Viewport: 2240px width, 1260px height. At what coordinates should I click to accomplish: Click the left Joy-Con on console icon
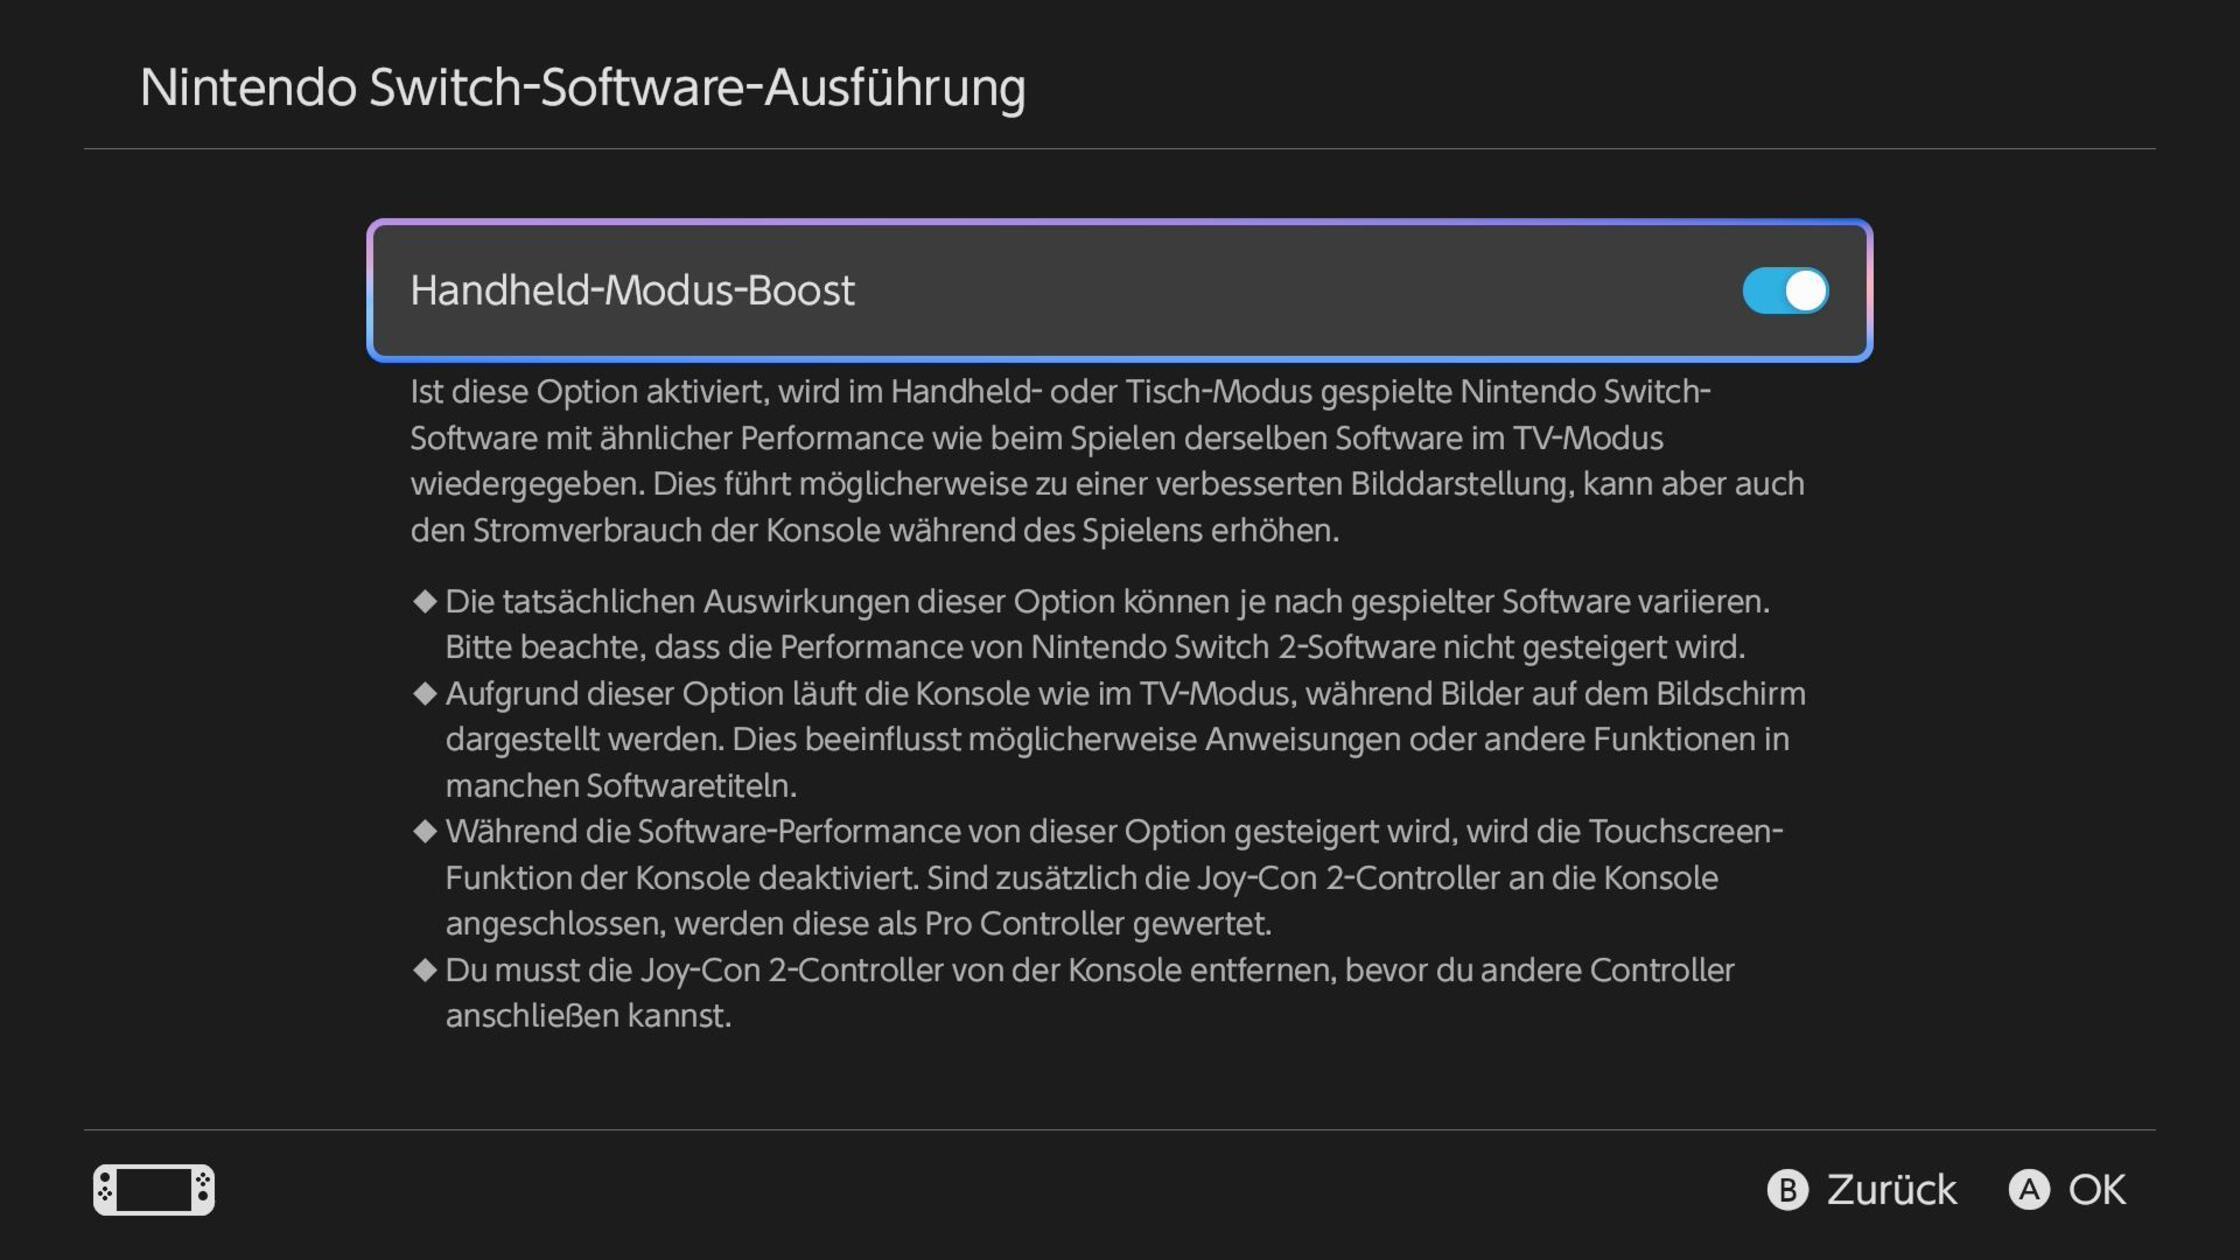point(105,1189)
